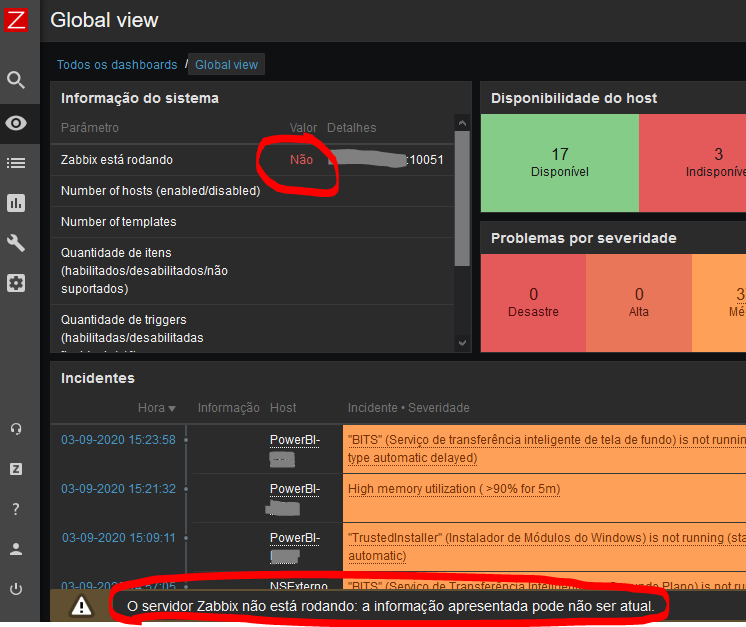Open the TrustedInstaller not running incident
This screenshot has width=746, height=627.
point(547,547)
